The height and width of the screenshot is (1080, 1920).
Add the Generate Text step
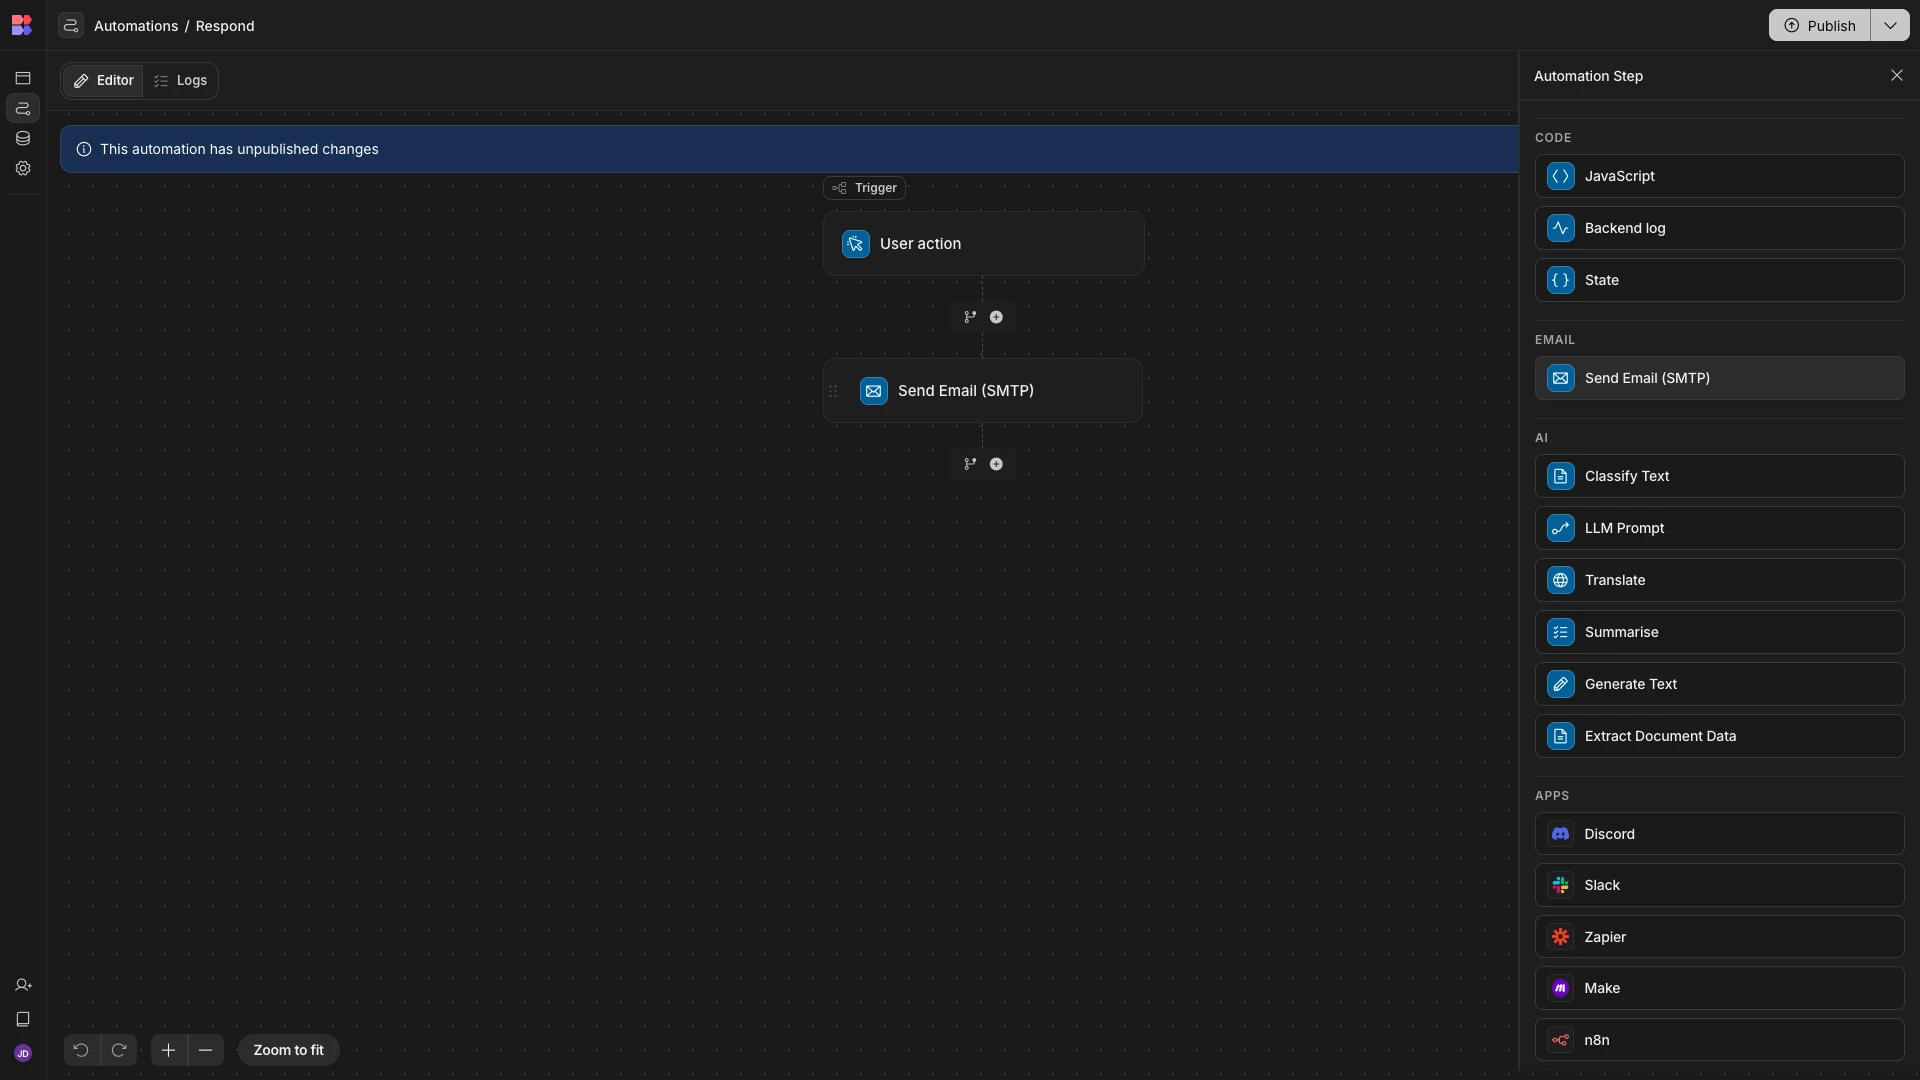click(x=1720, y=684)
